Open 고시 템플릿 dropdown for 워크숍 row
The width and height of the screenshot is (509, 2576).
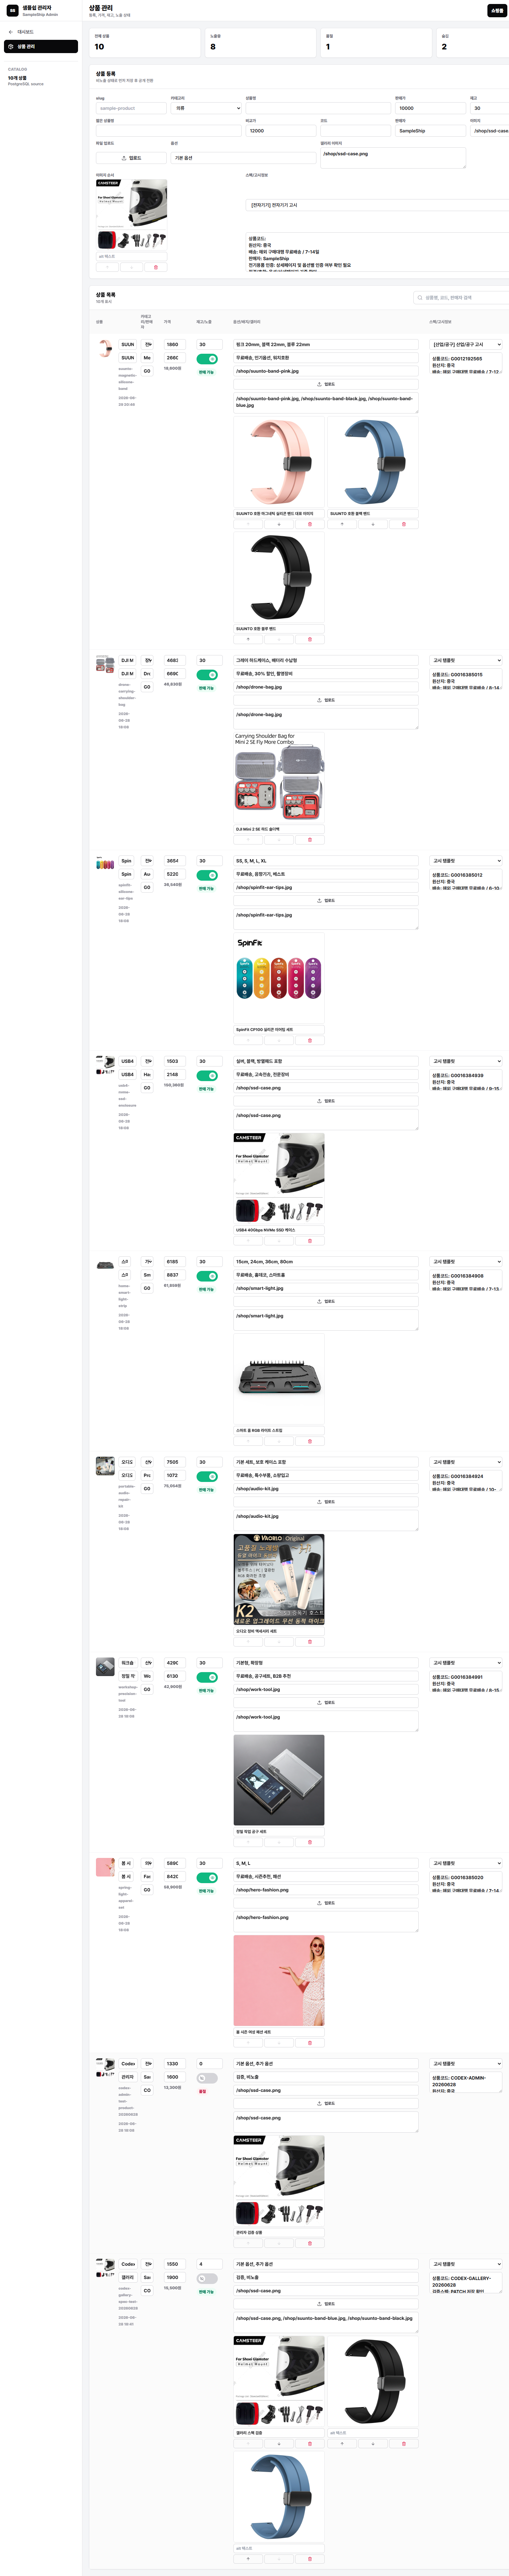tap(466, 1663)
